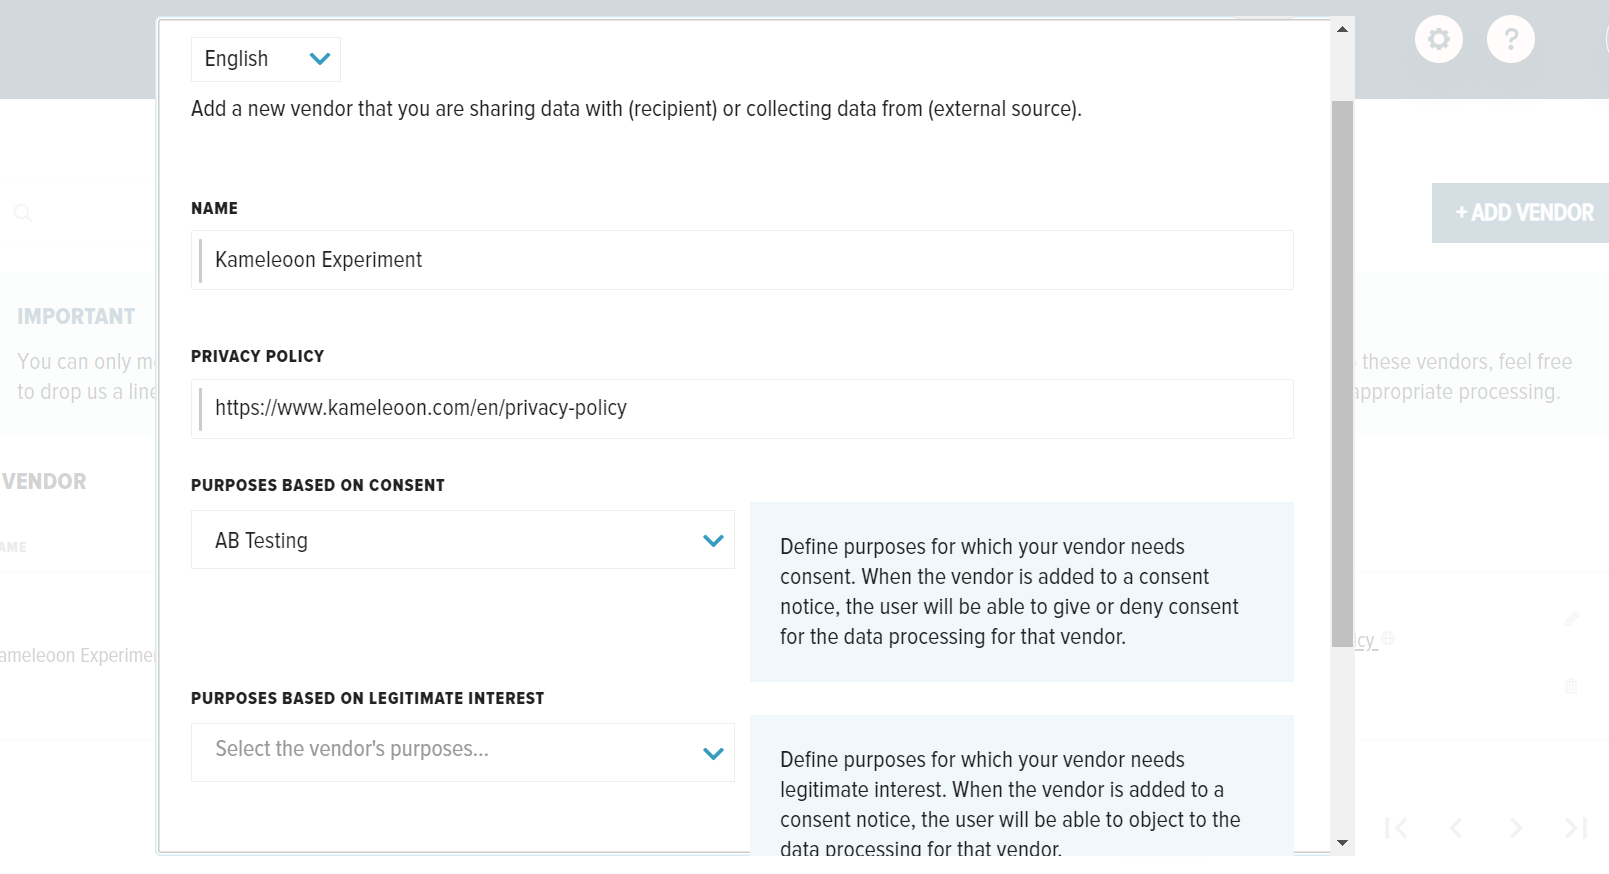The width and height of the screenshot is (1609, 874).
Task: Click the dialog scrollbar up arrow
Action: (x=1343, y=29)
